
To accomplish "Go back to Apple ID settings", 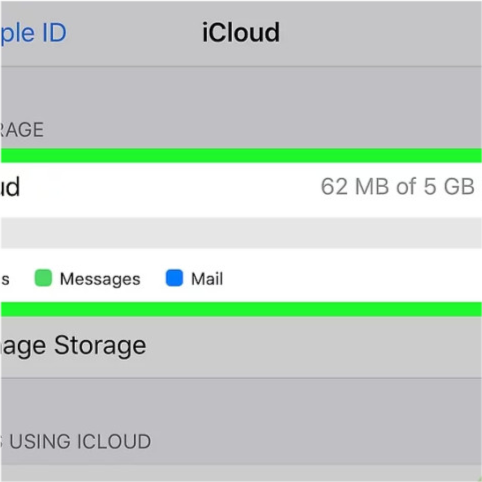I will (33, 33).
